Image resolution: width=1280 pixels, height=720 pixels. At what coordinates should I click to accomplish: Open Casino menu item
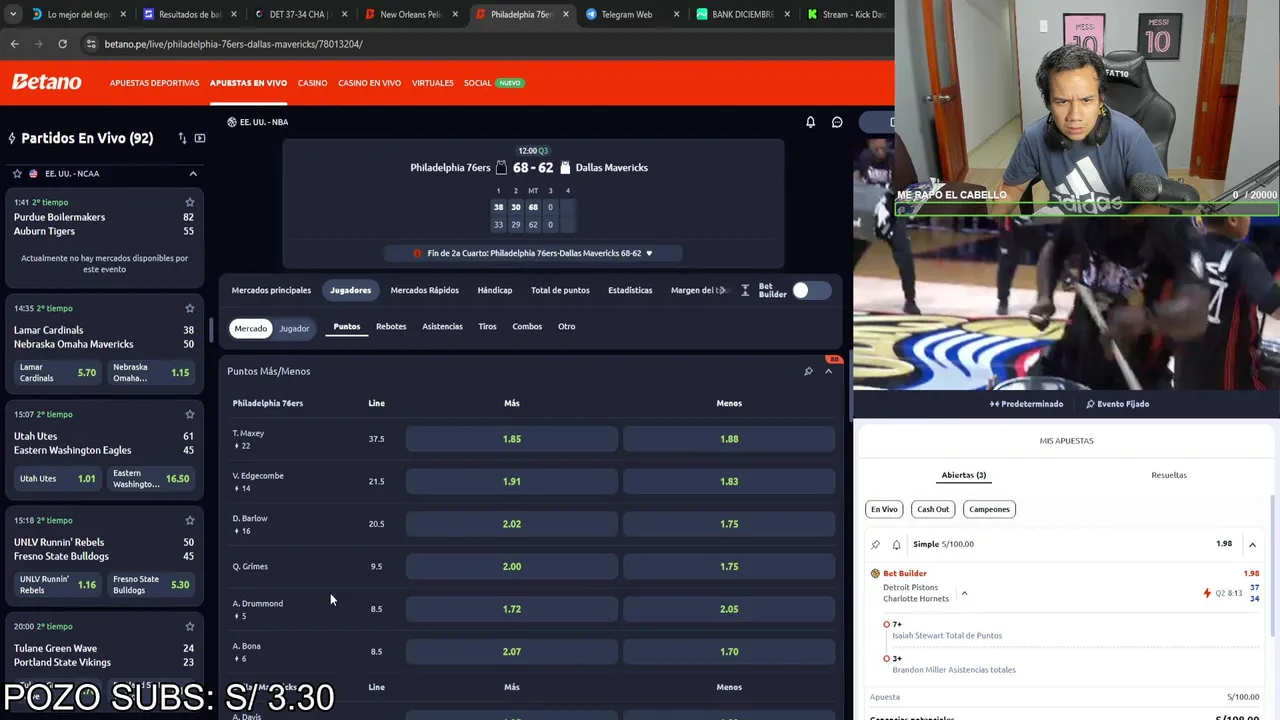(312, 83)
